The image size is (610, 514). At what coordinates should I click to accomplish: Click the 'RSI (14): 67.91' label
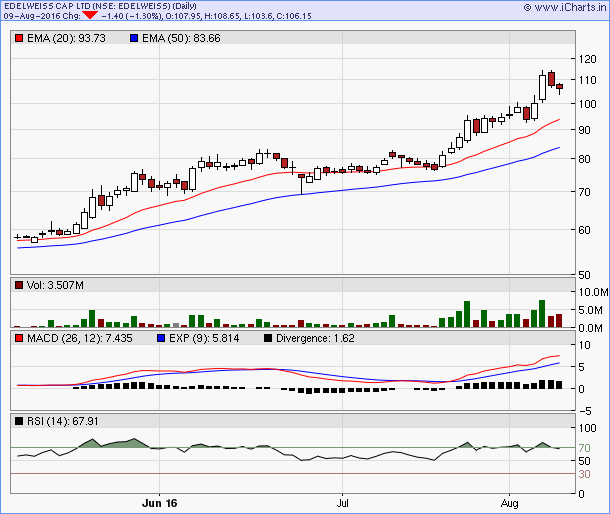(x=62, y=421)
